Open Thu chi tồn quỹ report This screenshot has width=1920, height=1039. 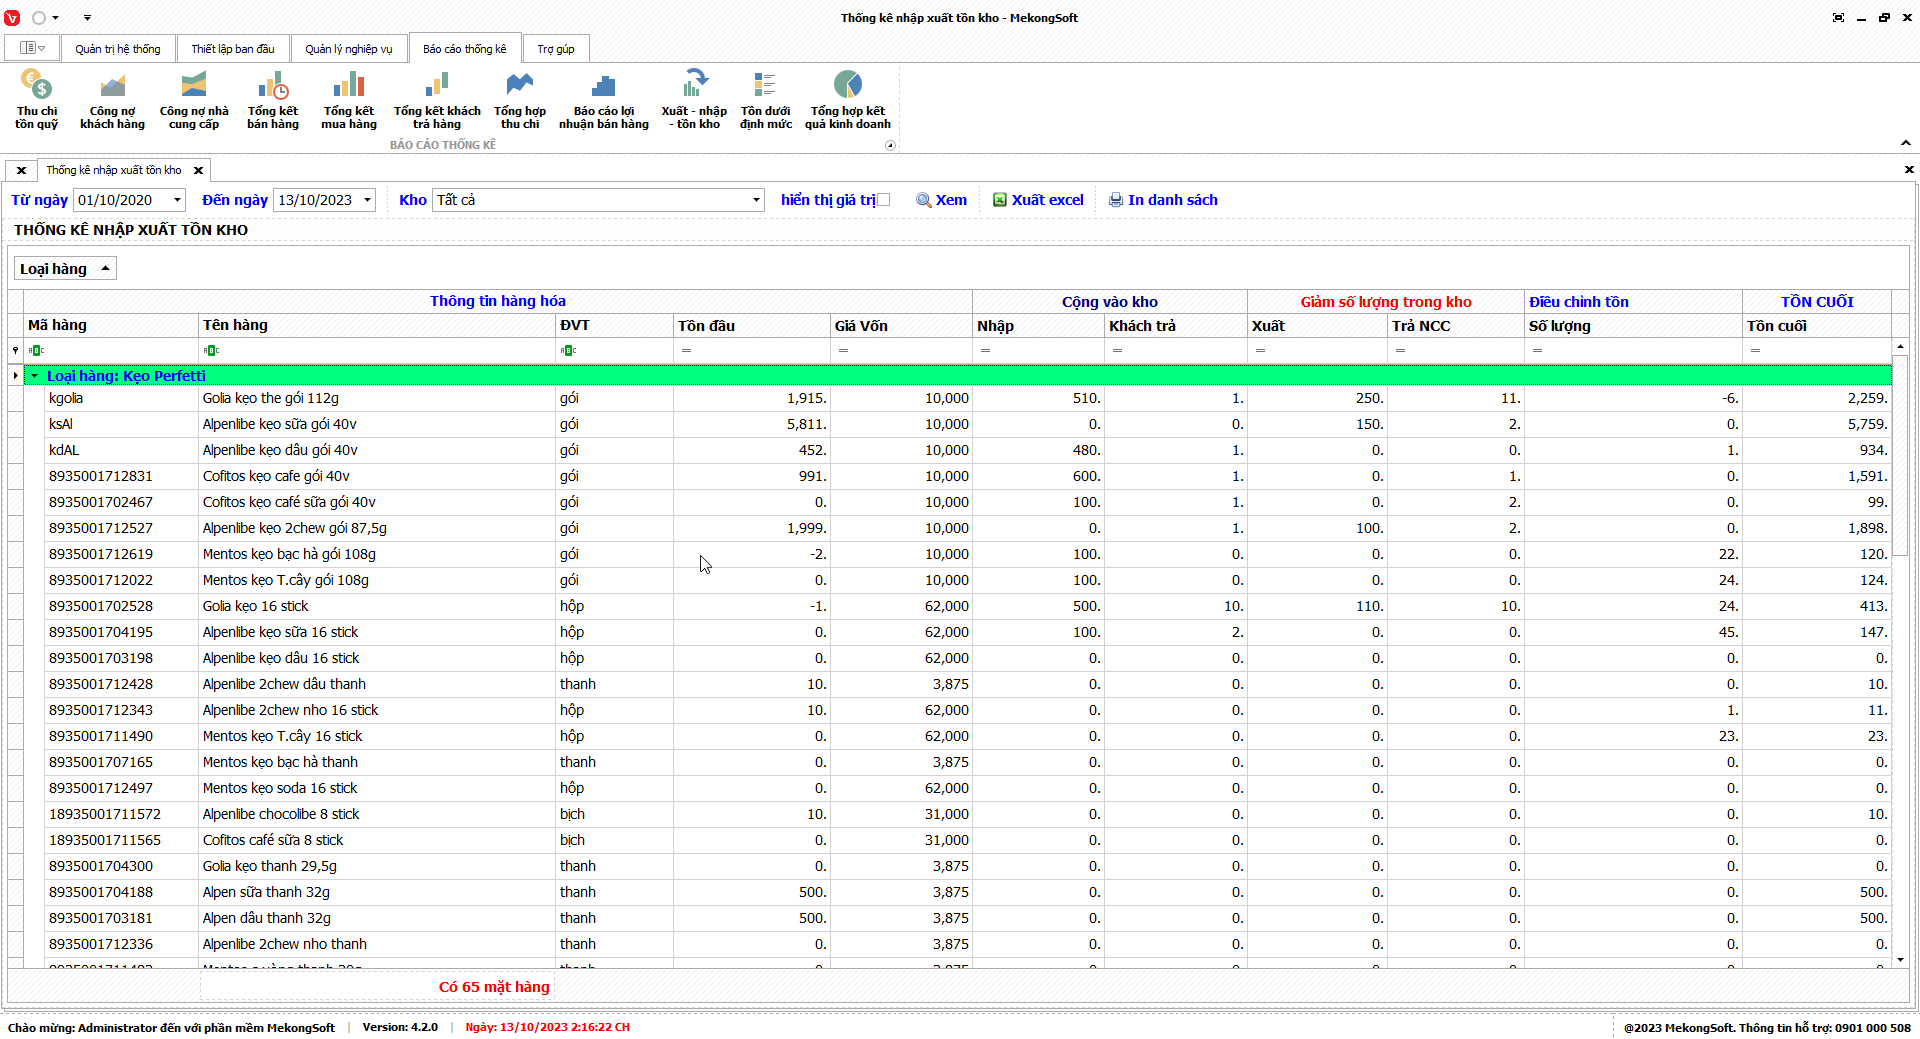pos(36,99)
